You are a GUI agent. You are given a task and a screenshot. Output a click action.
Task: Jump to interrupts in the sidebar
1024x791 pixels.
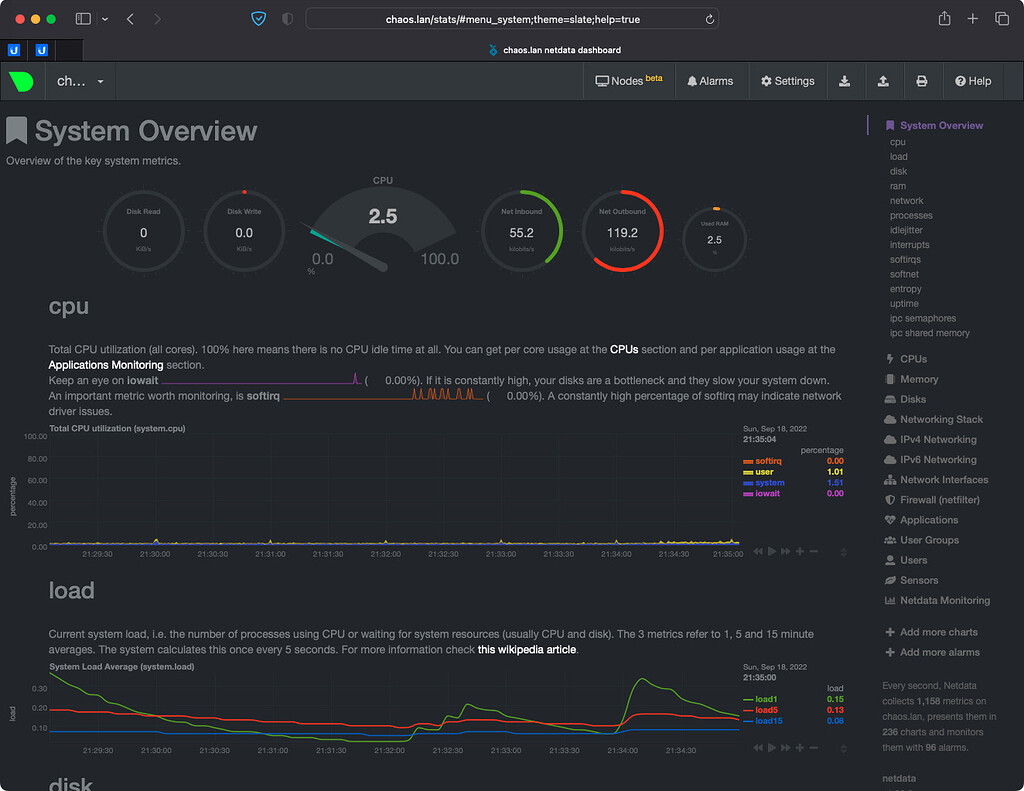coord(909,245)
